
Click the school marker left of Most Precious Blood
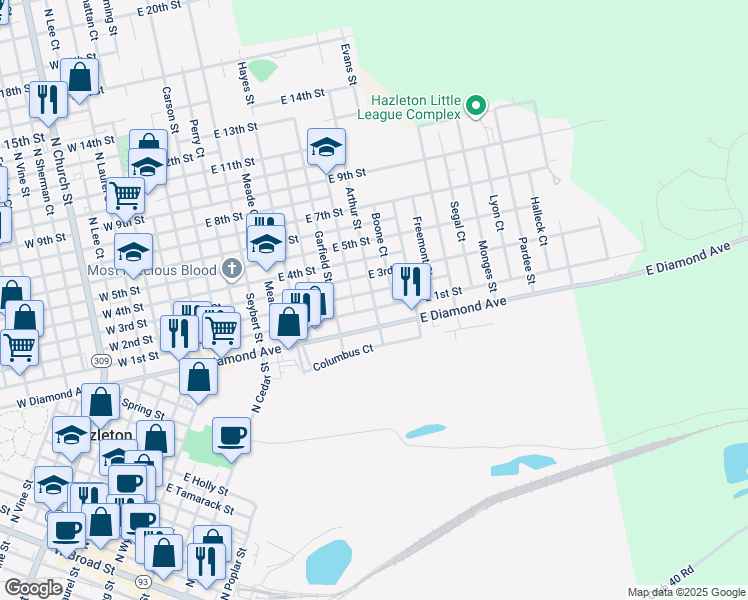coord(133,253)
